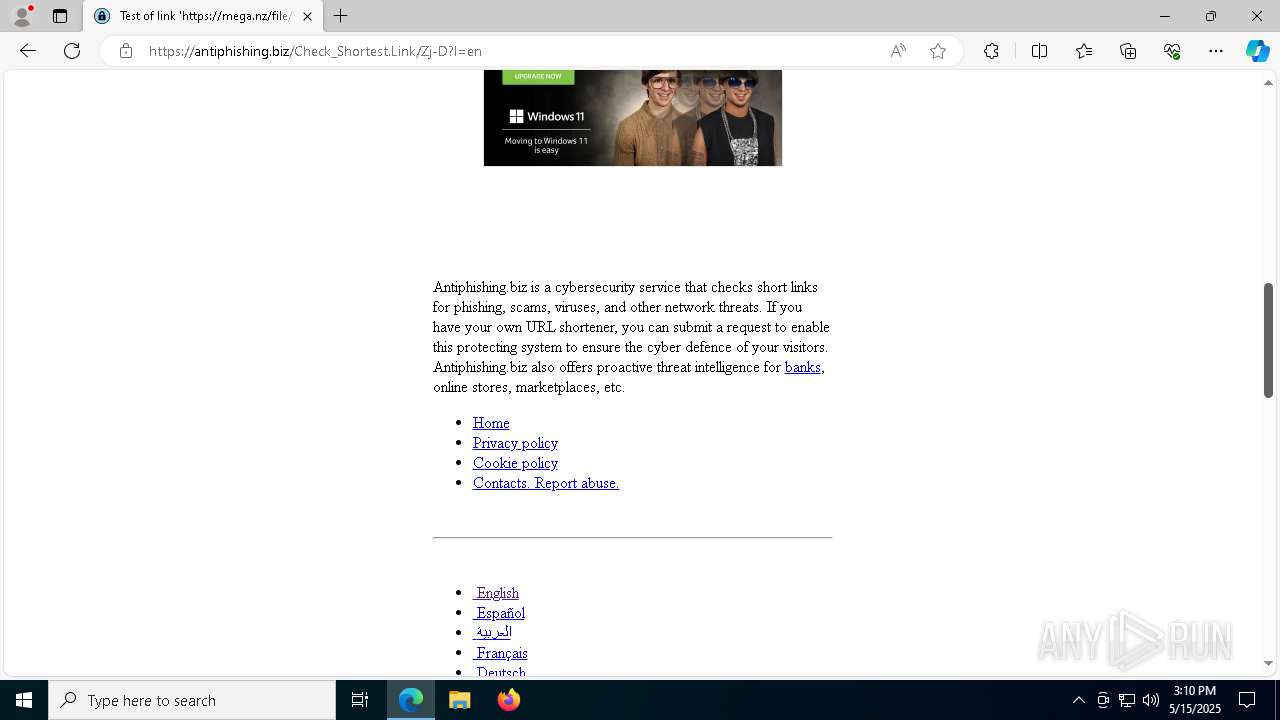Screen dimensions: 1280x720
Task: Follow the 'banks' hyperlink
Action: coord(803,367)
